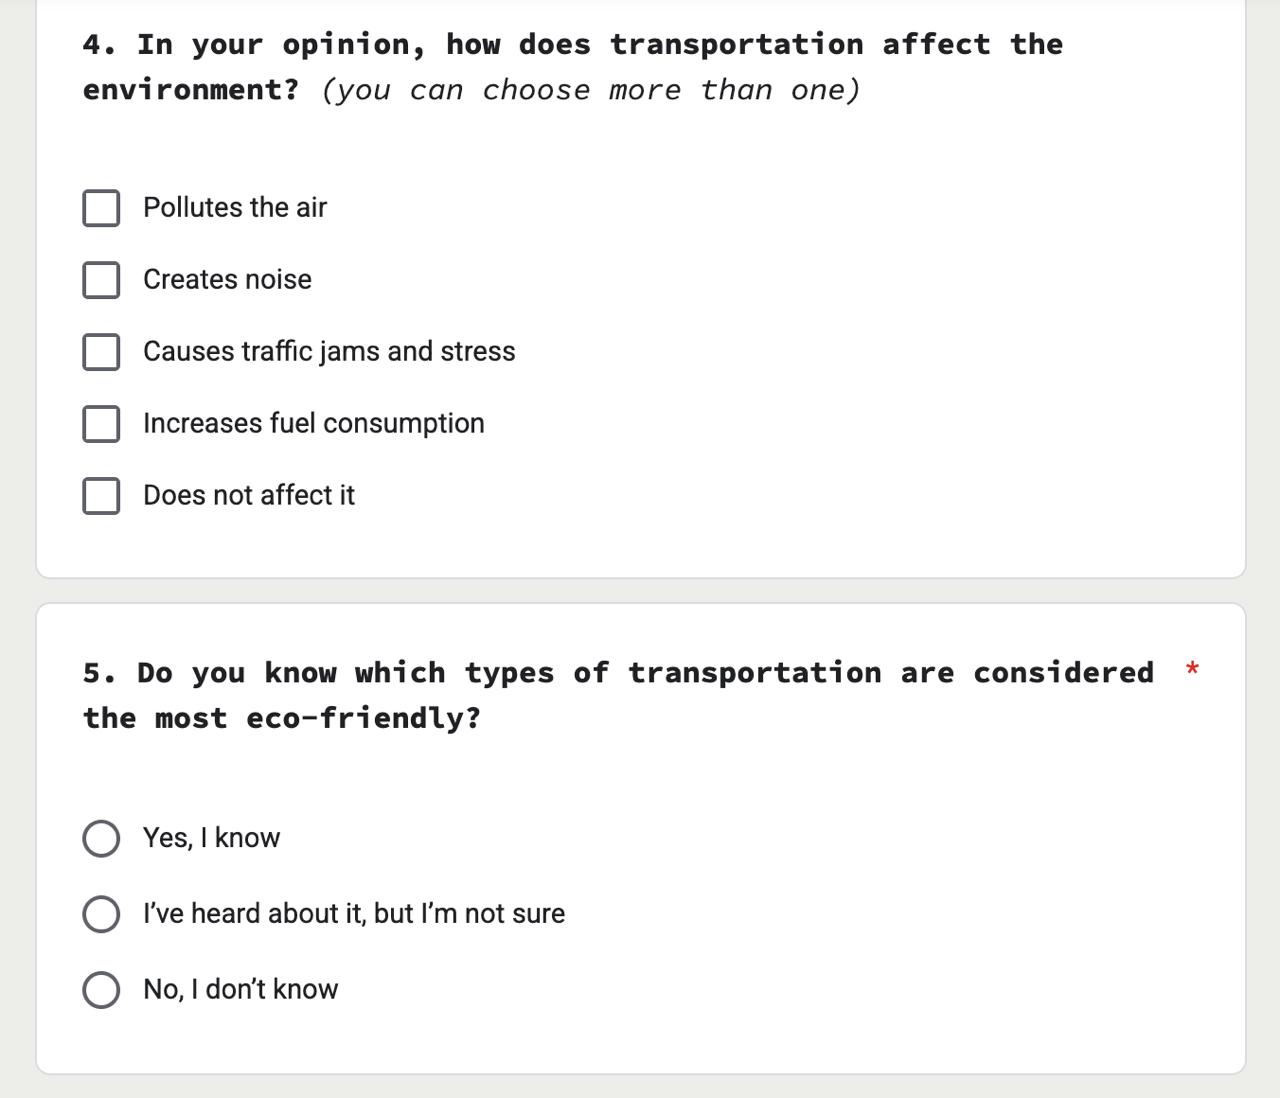The image size is (1280, 1098).
Task: Select radio "I've heard about it, but I'm not sure"
Action: [x=101, y=914]
